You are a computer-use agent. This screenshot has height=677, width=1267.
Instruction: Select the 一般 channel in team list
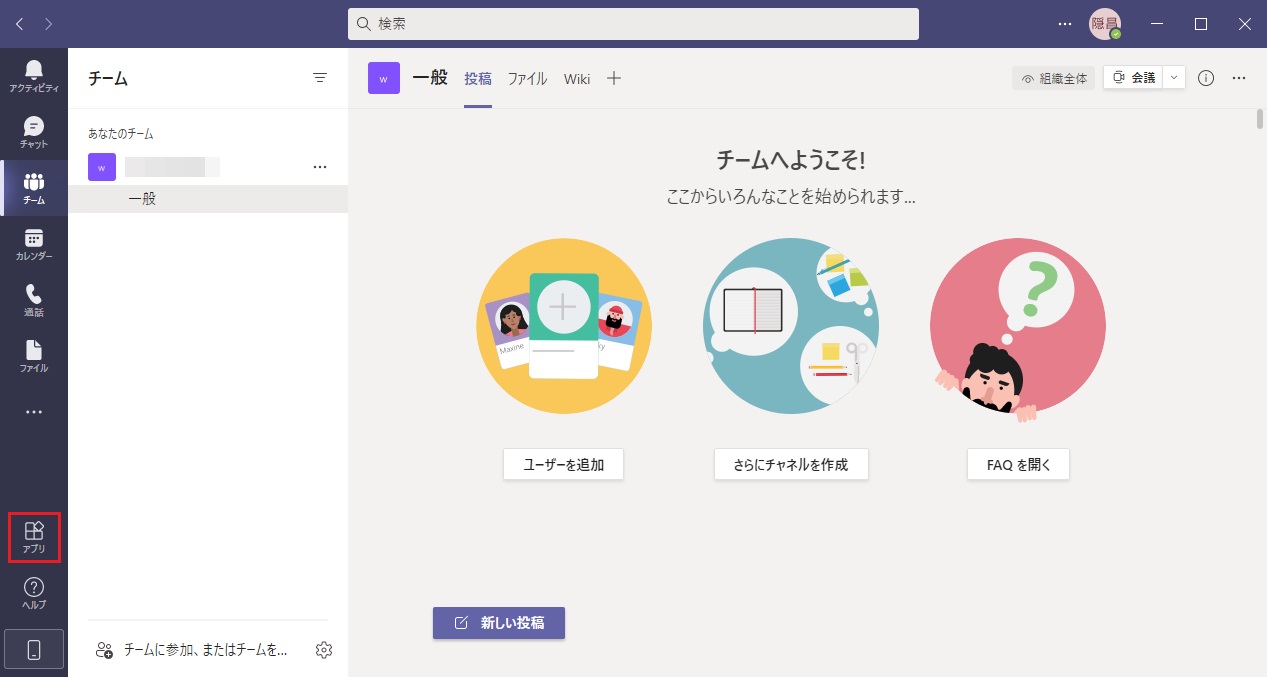142,199
